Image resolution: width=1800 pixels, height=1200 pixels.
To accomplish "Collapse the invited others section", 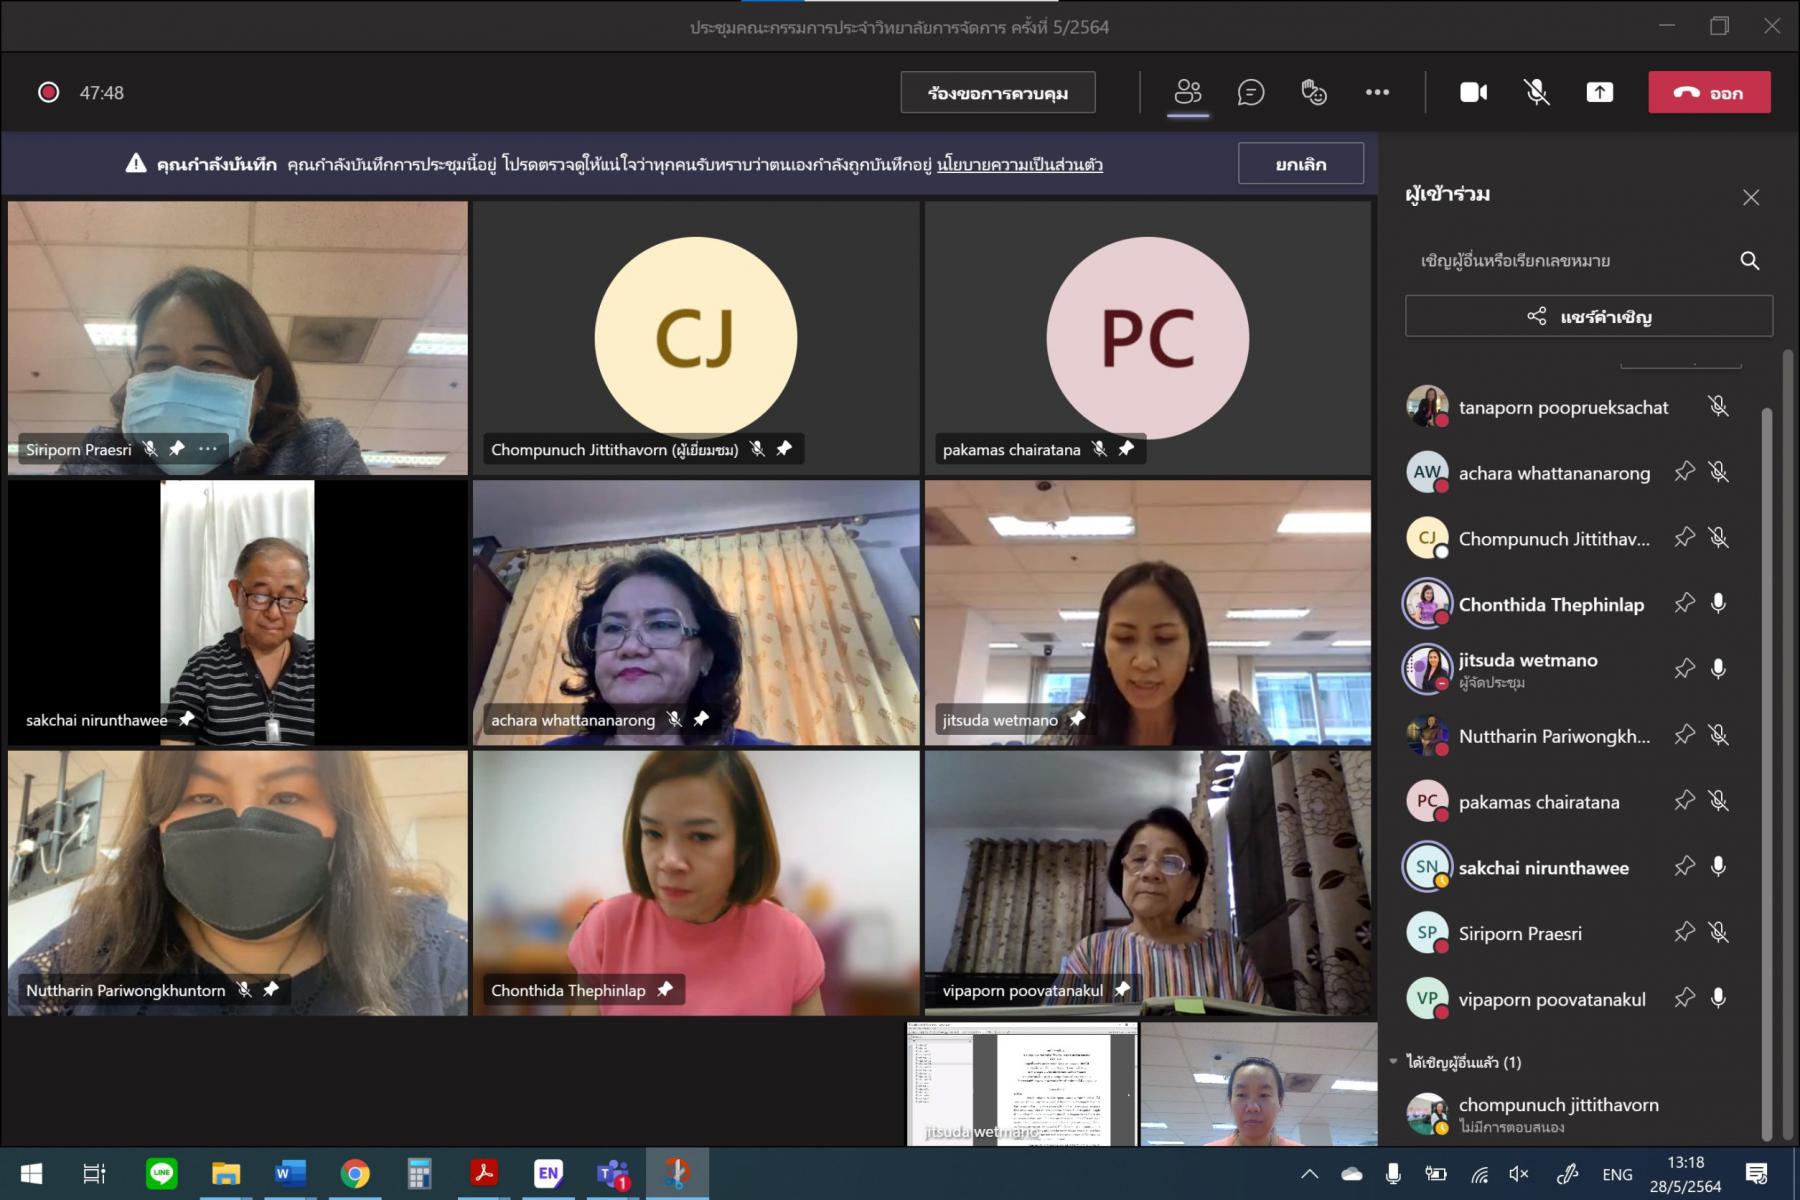I will click(x=1393, y=1062).
